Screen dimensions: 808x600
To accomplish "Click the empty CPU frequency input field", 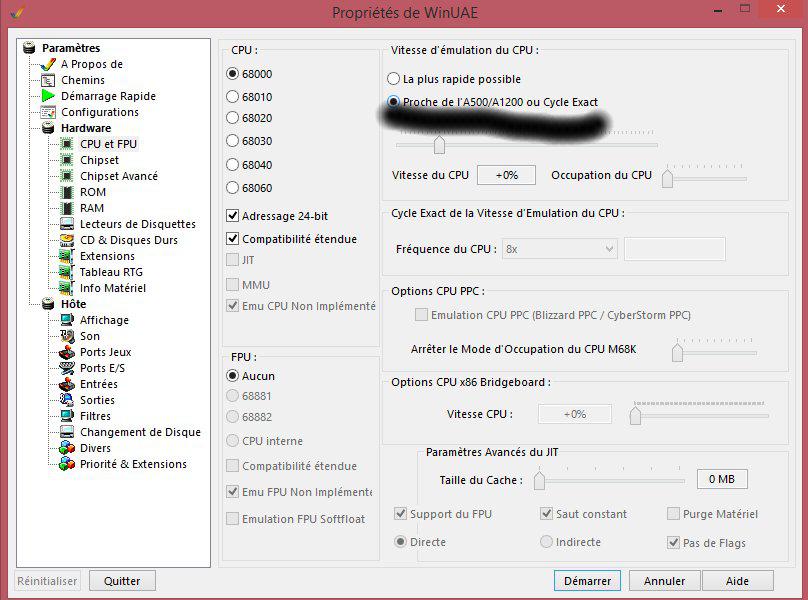I will click(x=675, y=249).
